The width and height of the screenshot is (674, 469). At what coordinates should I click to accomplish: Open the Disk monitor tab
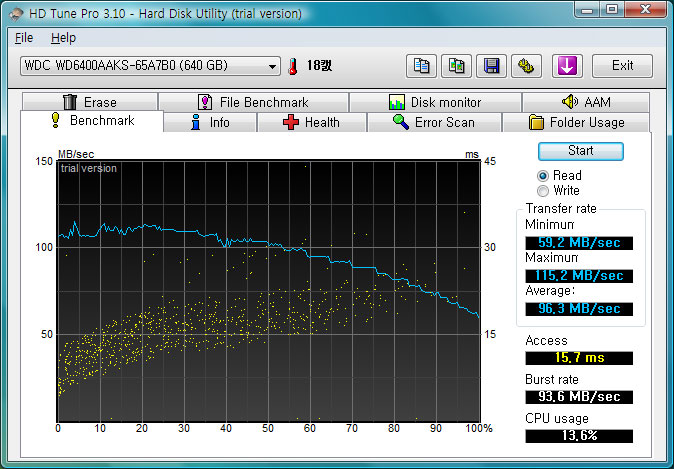435,102
